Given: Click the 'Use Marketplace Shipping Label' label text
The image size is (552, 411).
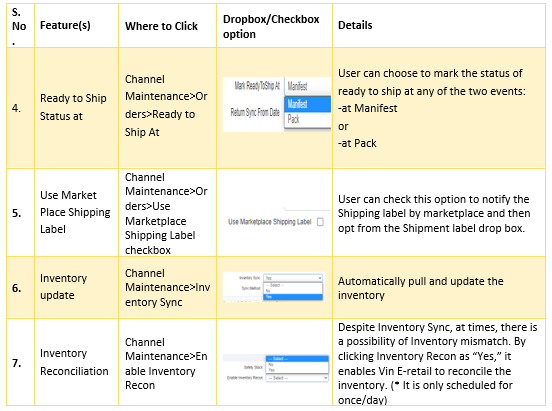Looking at the screenshot, I should (270, 222).
